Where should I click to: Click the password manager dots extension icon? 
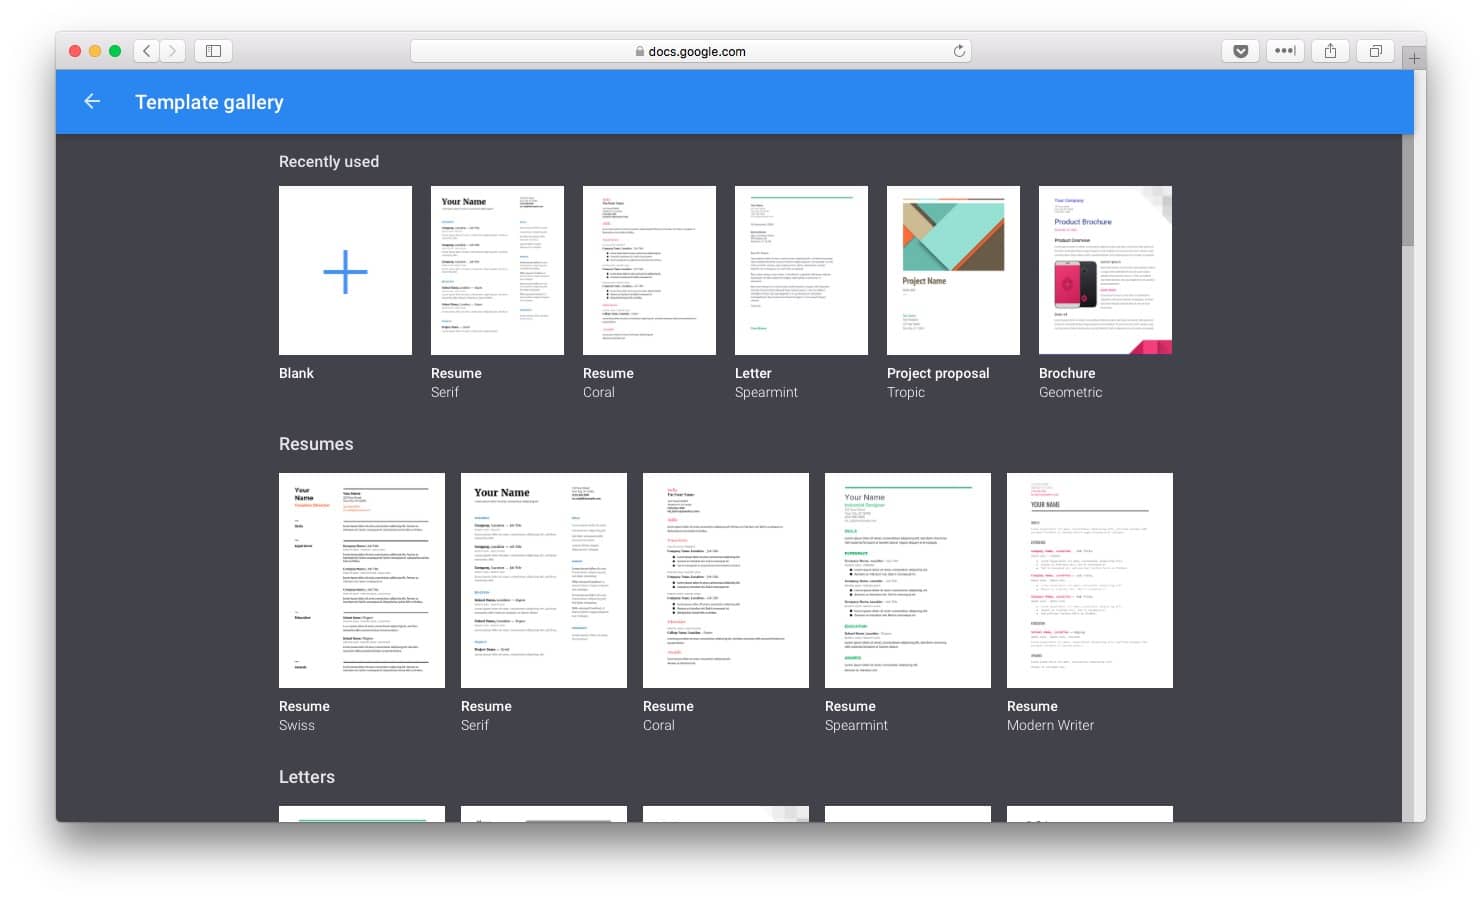click(x=1285, y=51)
